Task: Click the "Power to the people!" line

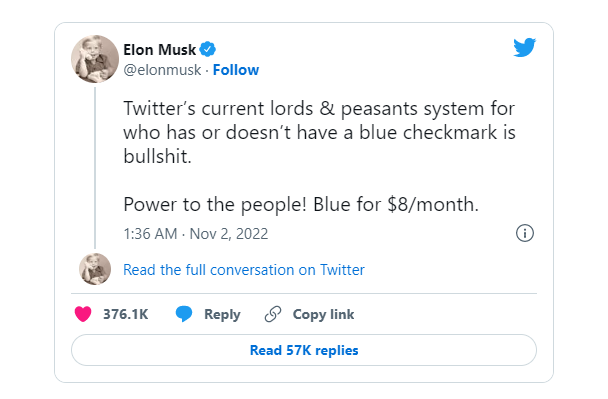Action: [301, 204]
